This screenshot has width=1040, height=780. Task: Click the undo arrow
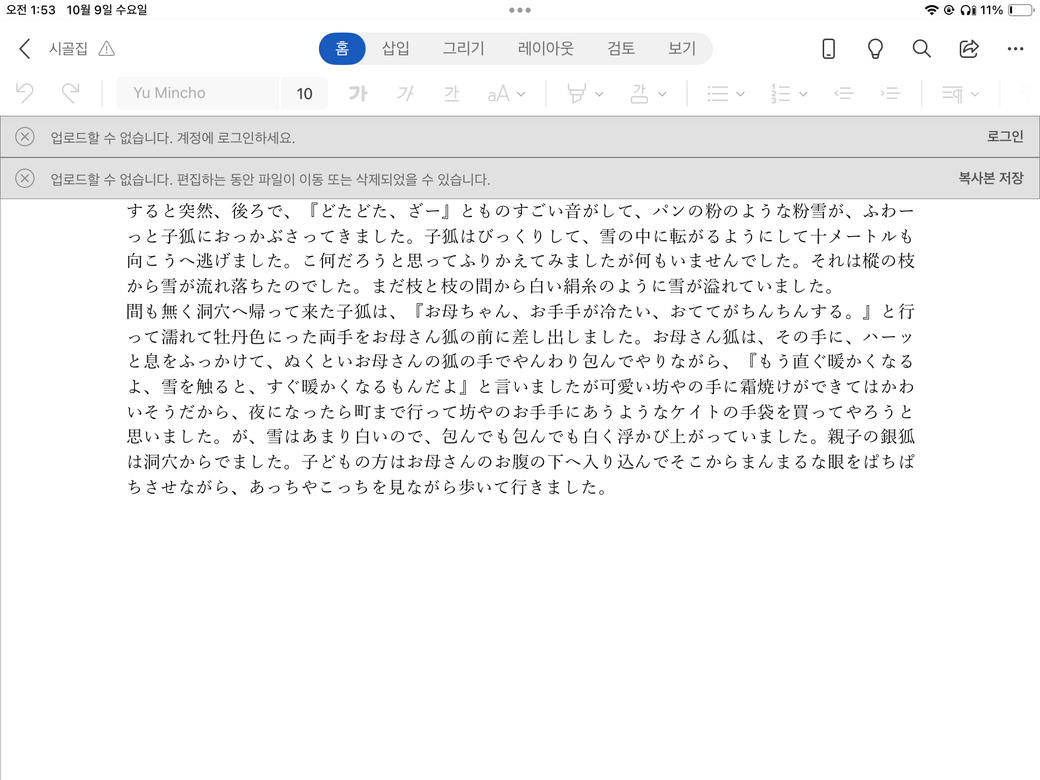point(25,93)
